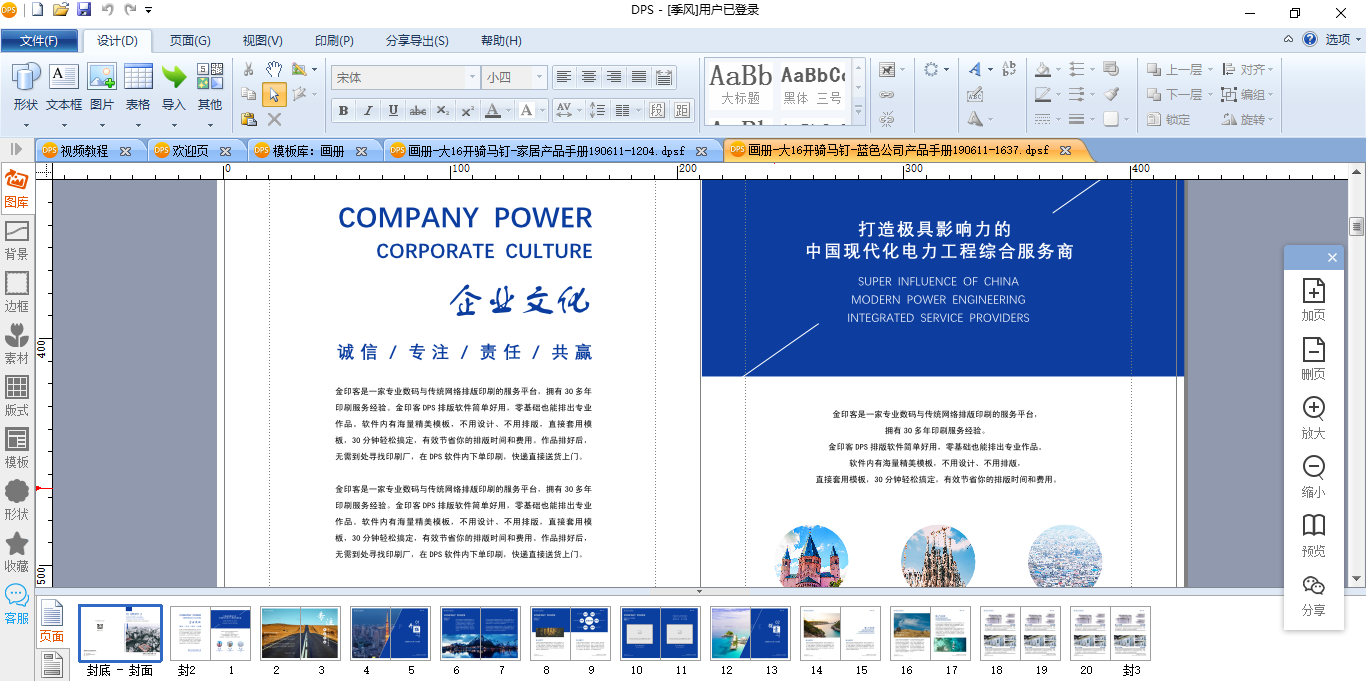Toggle underline text formatting
Image resolution: width=1366 pixels, height=681 pixels.
(x=393, y=110)
